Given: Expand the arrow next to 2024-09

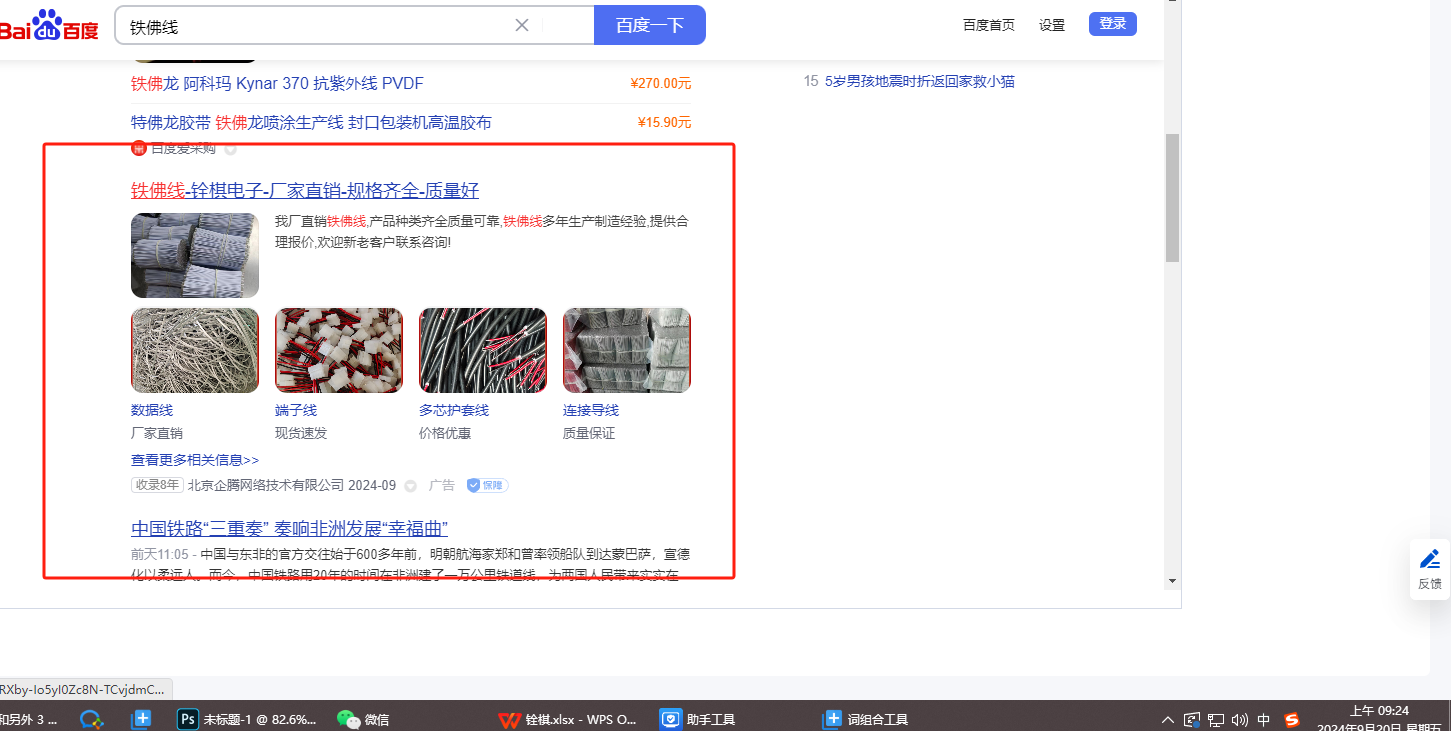Looking at the screenshot, I should click(410, 486).
